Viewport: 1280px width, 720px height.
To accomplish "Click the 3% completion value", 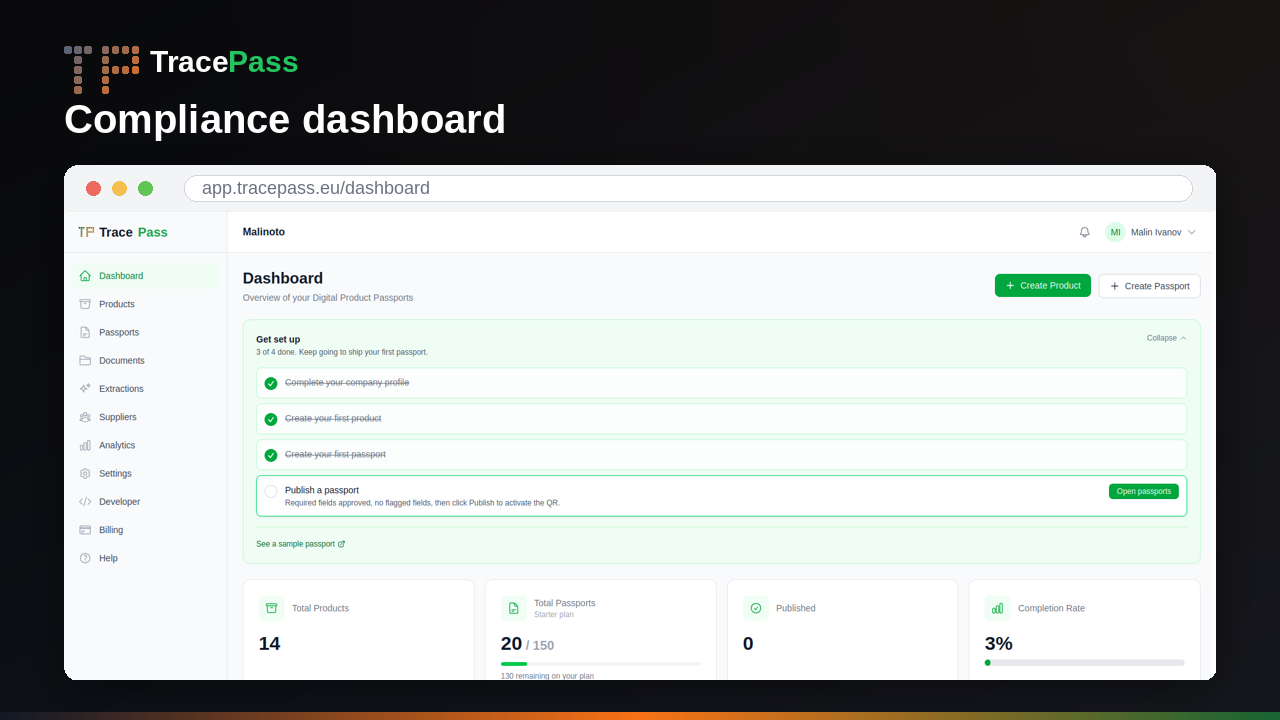I will pos(999,644).
